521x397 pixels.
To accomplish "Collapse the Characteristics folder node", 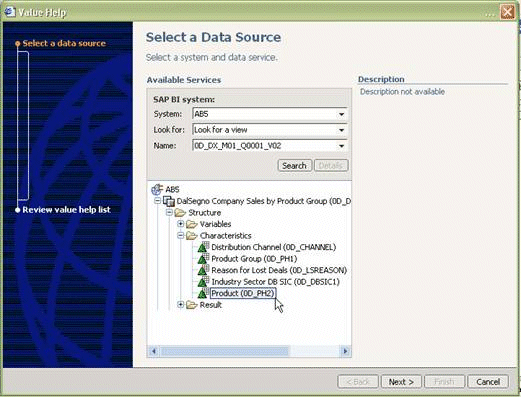I will (181, 236).
